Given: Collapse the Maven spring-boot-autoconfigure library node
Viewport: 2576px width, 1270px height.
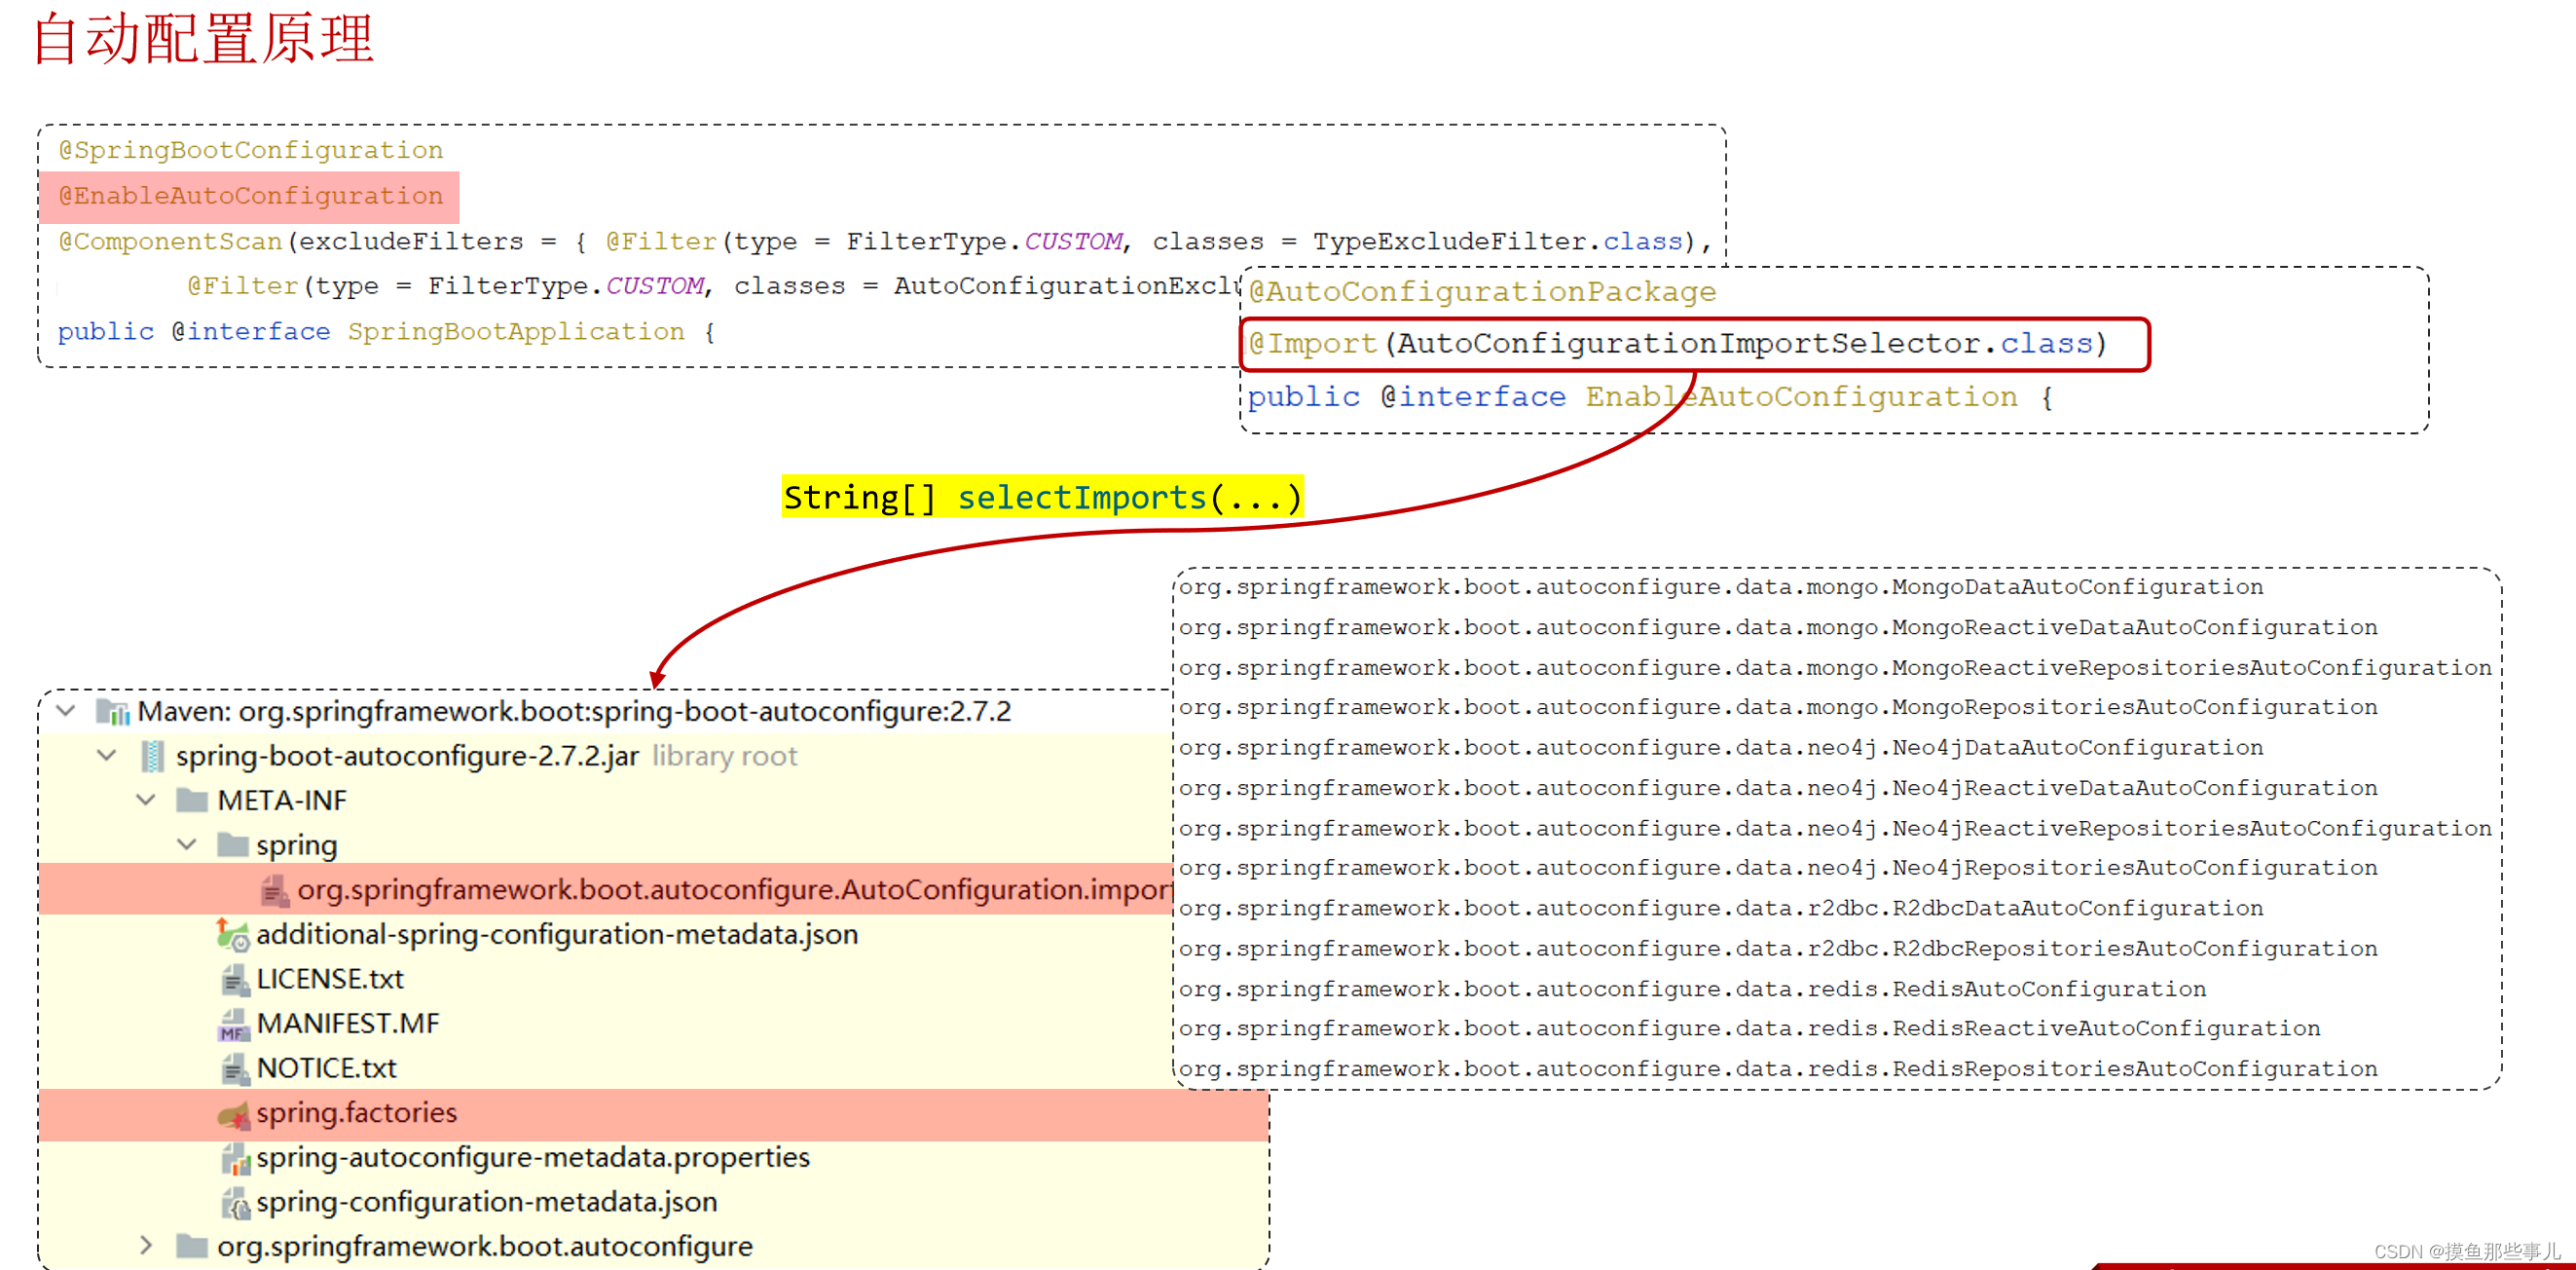Looking at the screenshot, I should pos(66,711).
